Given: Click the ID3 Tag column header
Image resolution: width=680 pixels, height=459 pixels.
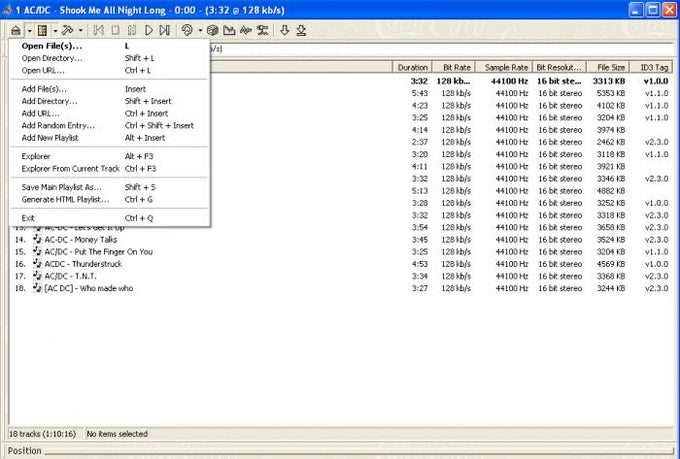Looking at the screenshot, I should 651,67.
